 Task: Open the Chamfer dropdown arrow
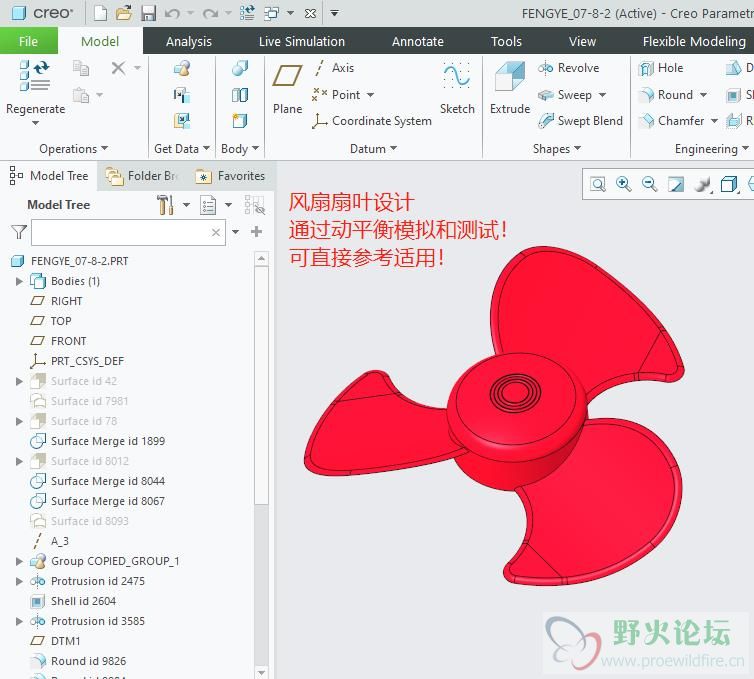pyautogui.click(x=714, y=121)
